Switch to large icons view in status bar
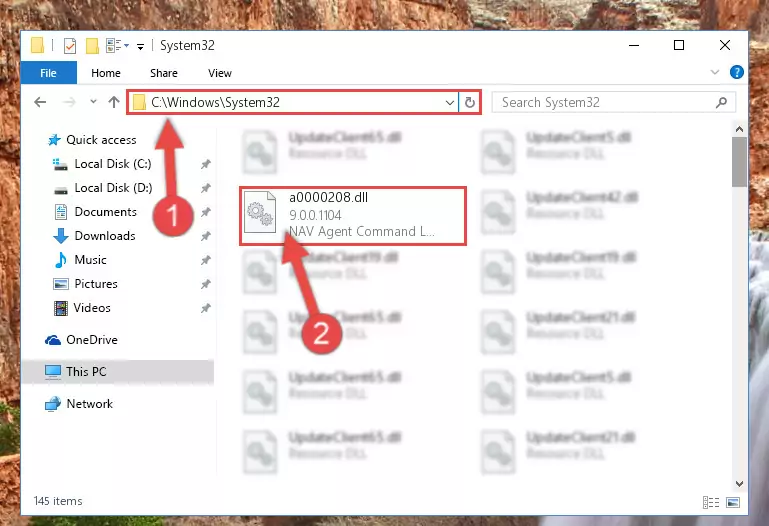Screen dimensions: 769x526 [x=733, y=502]
